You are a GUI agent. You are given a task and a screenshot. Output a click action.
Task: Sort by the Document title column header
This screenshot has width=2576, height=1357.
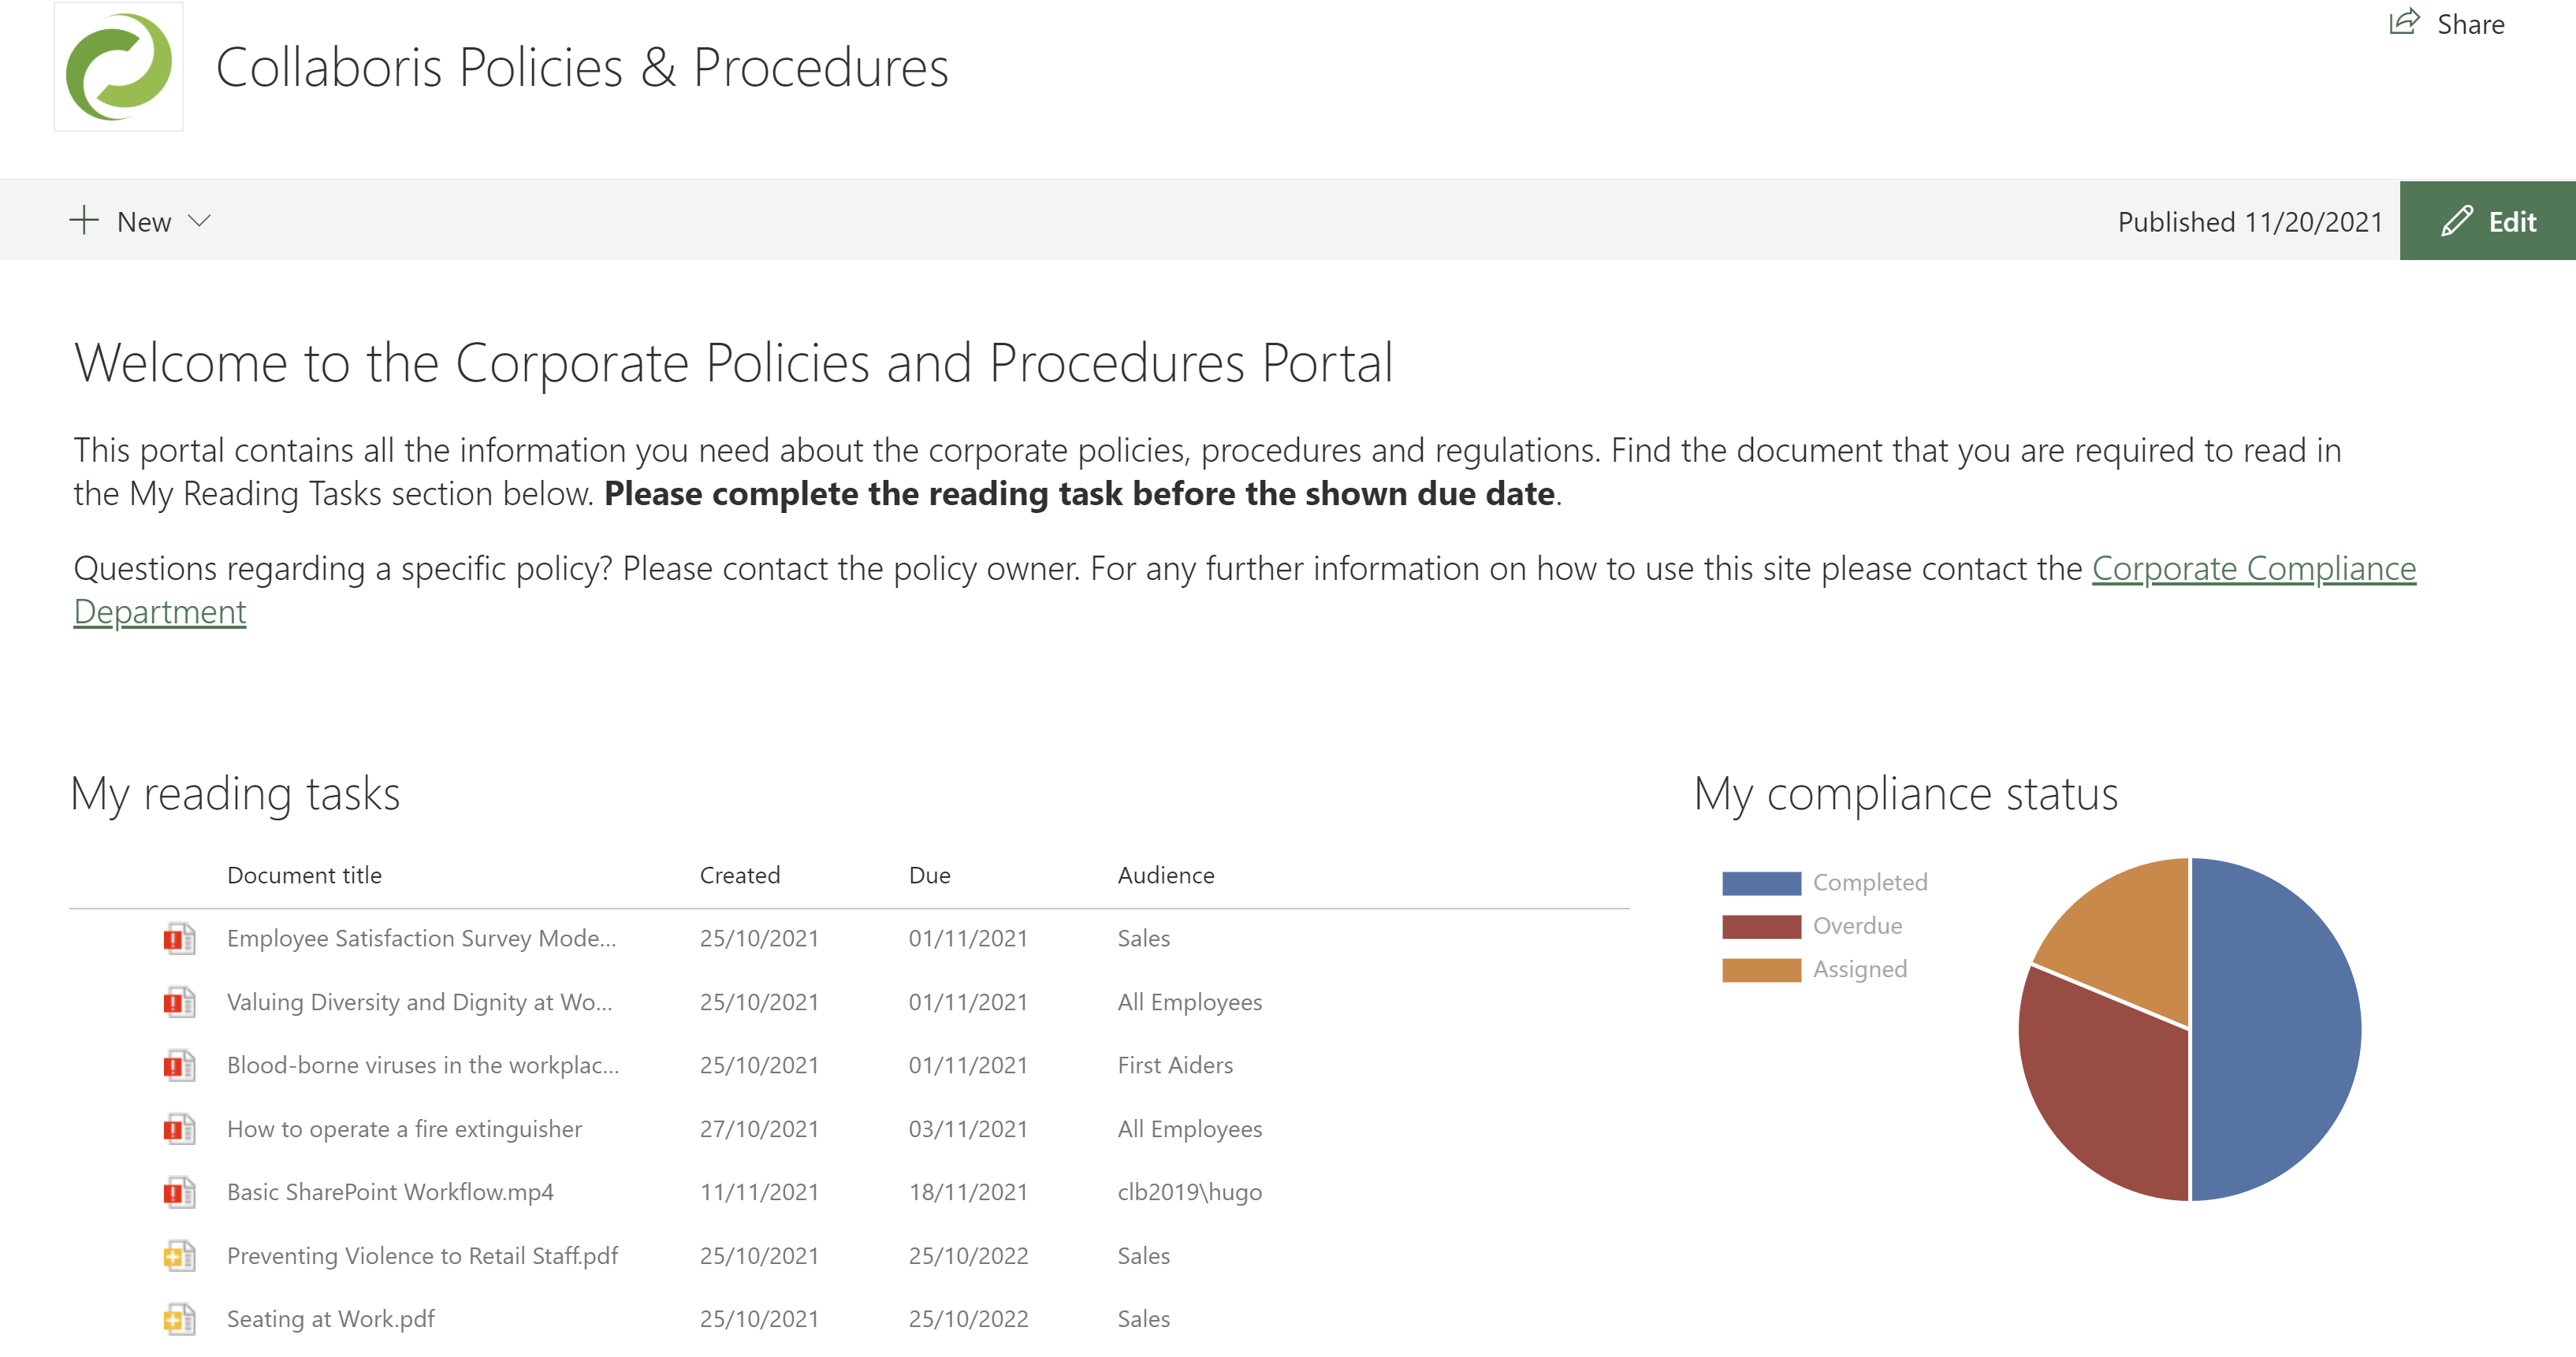click(x=304, y=875)
